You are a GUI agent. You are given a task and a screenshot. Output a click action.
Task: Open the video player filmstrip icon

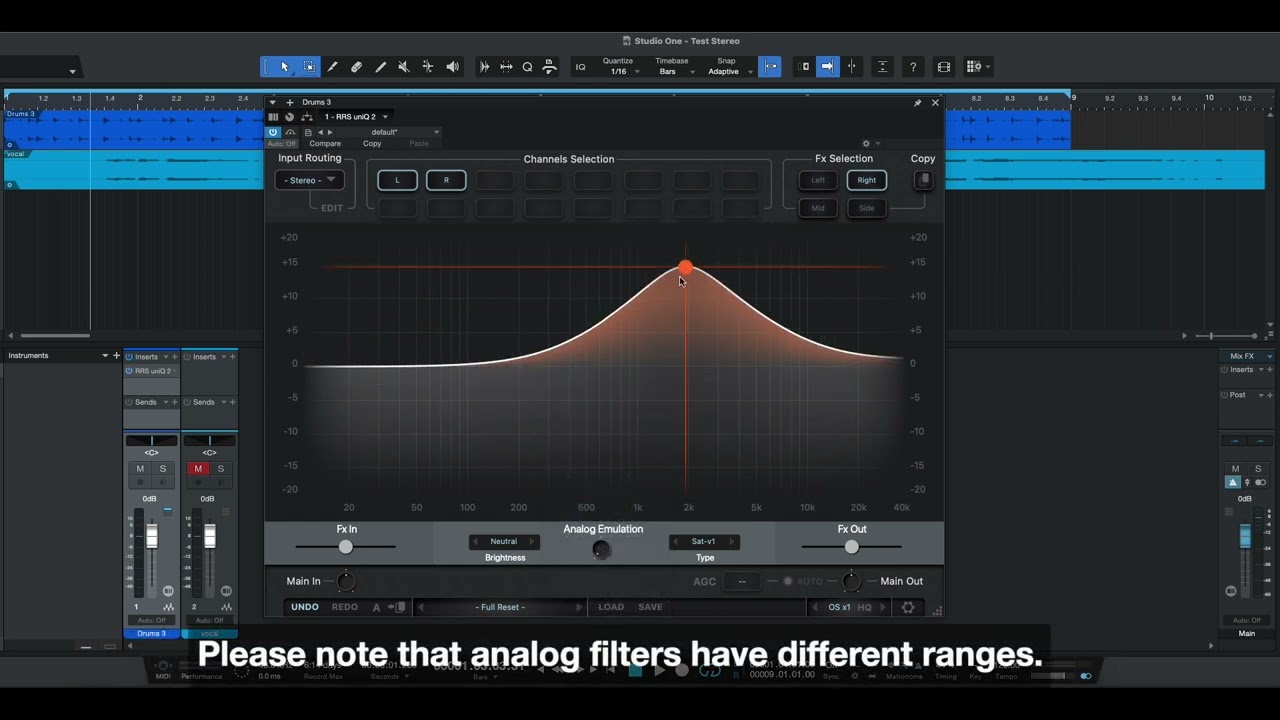943,67
